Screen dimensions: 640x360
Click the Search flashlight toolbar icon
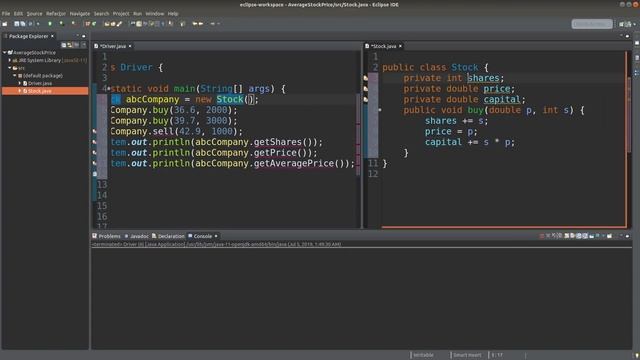119,24
